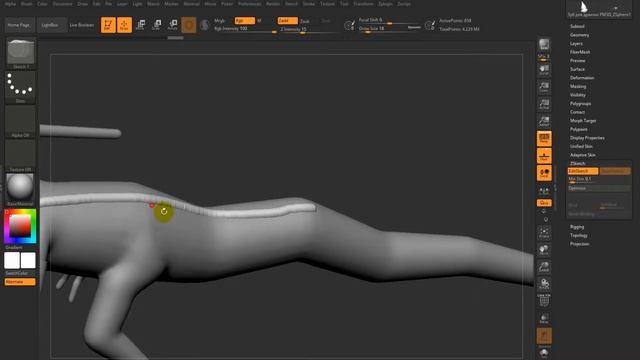
Task: Click the Mrgb button
Action: (220, 20)
